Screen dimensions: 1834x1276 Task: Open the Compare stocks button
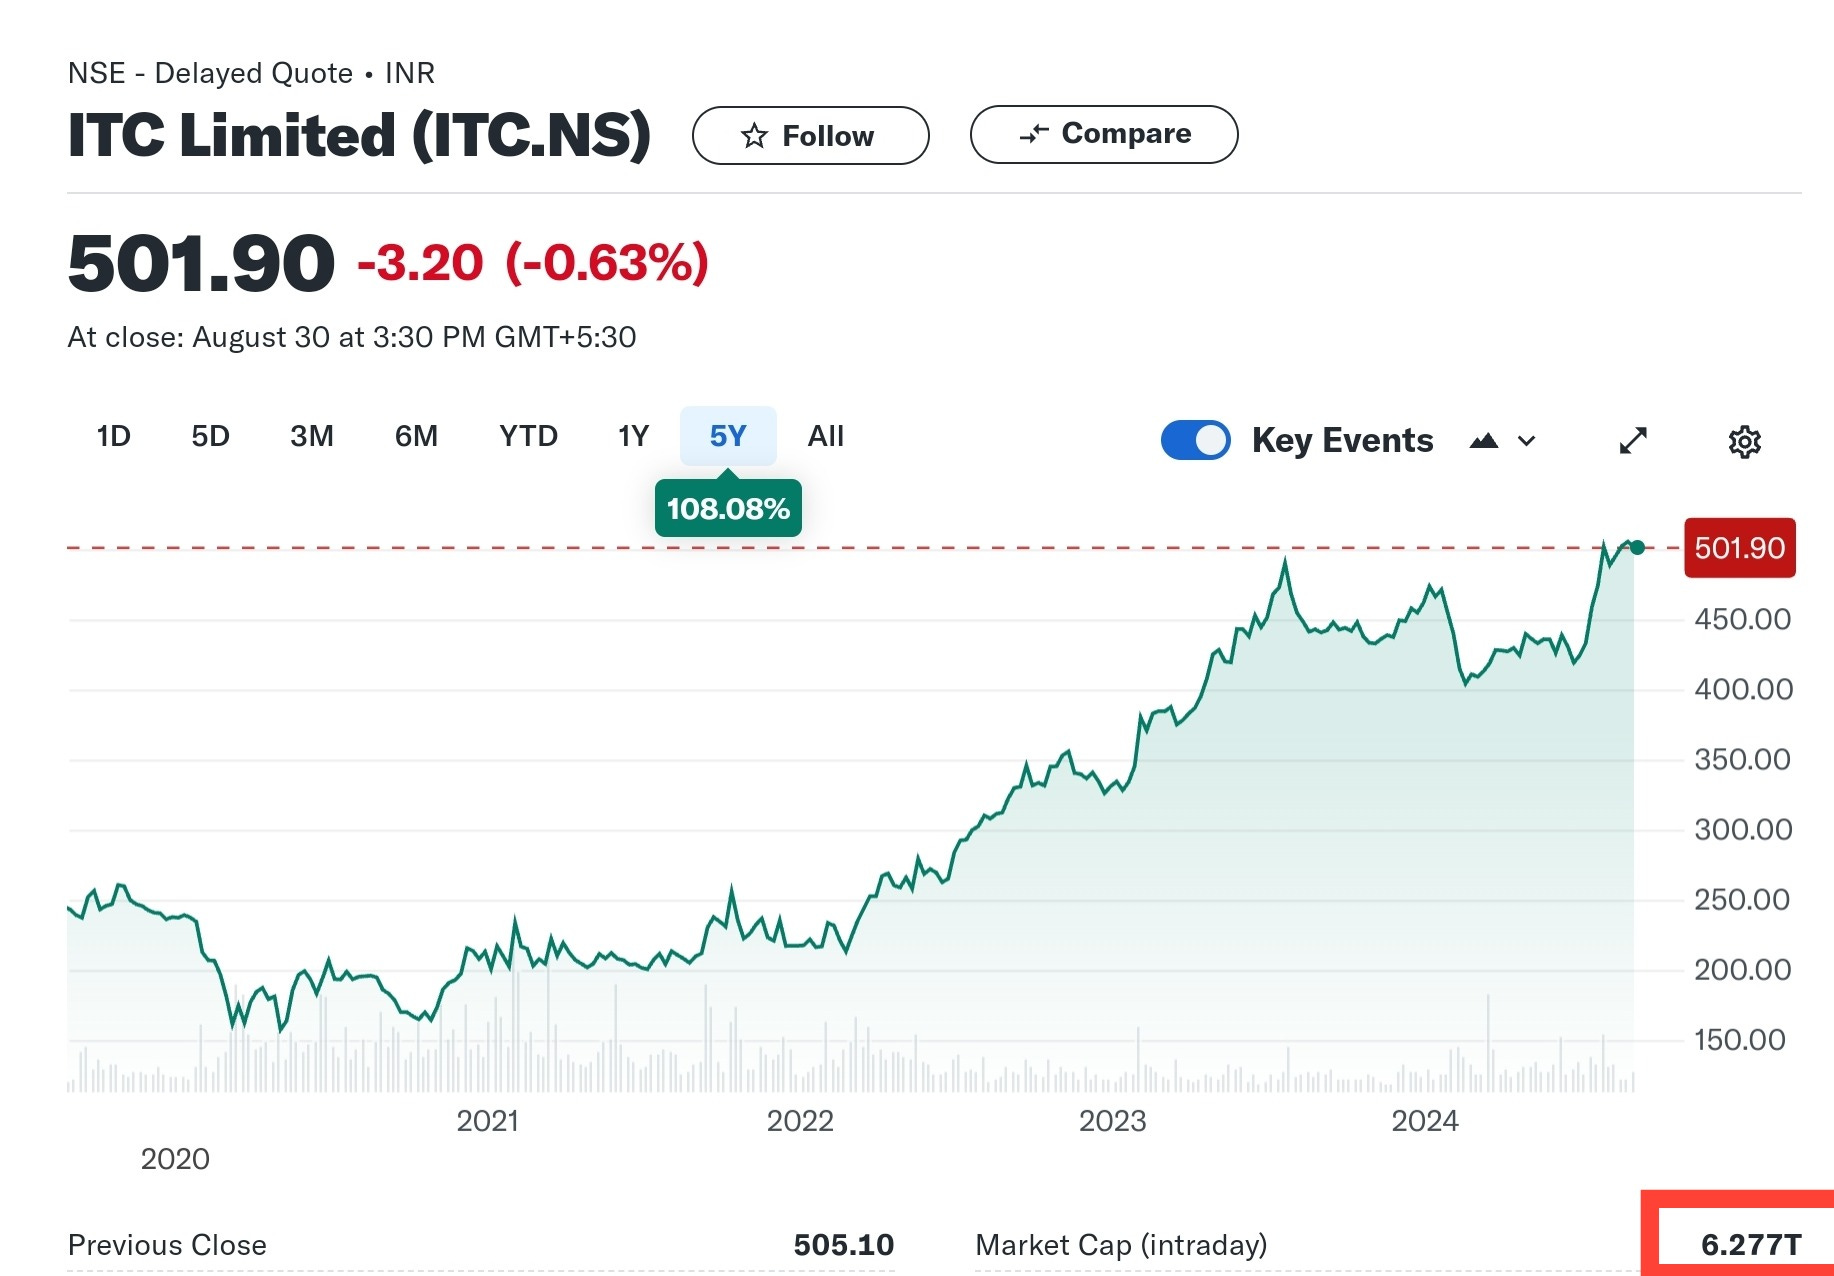[1104, 134]
